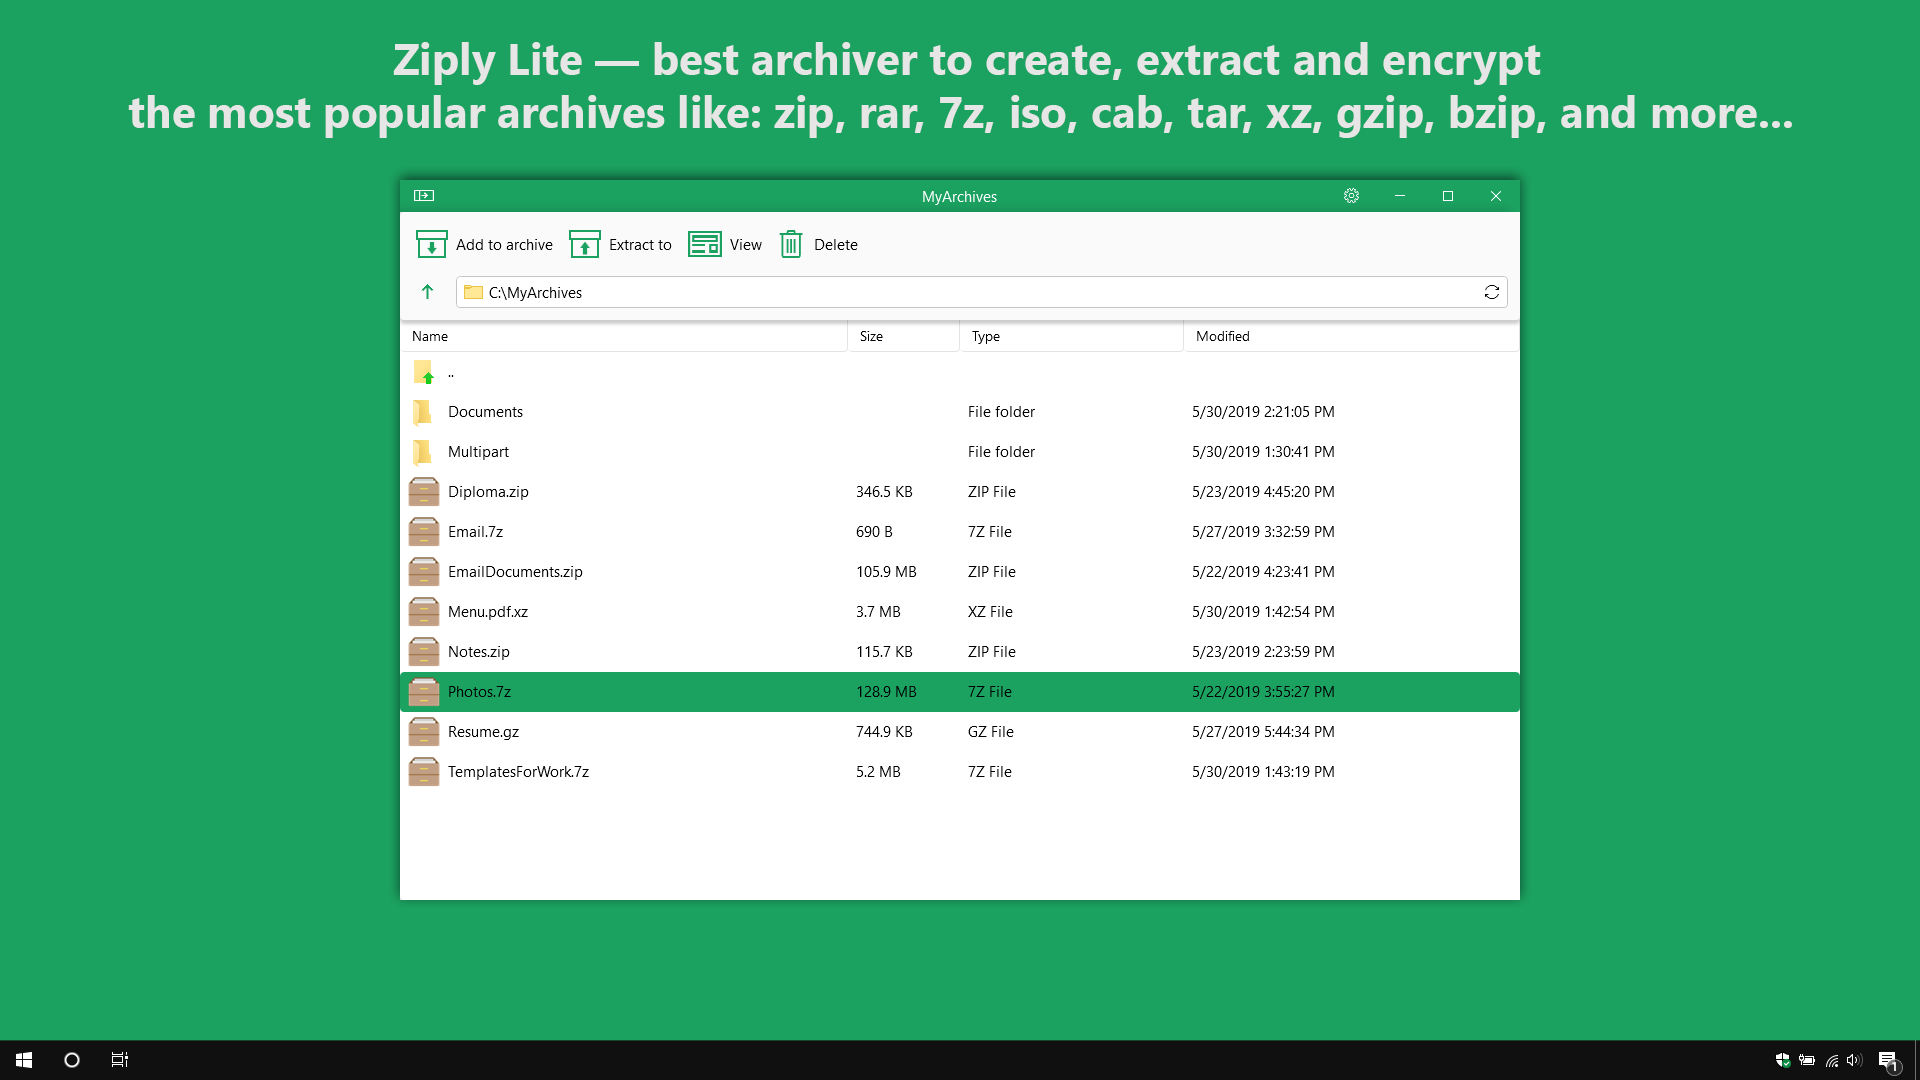Refresh the folder listing

1491,292
